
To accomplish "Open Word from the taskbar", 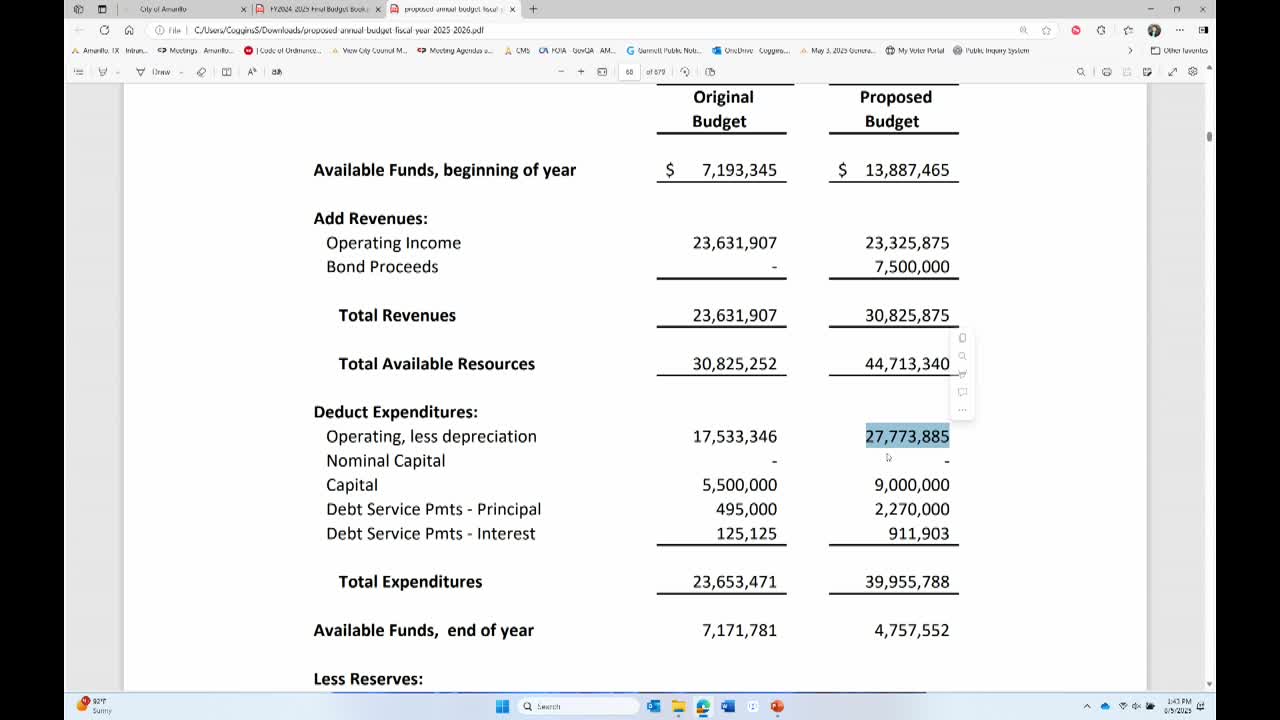I will pos(728,706).
